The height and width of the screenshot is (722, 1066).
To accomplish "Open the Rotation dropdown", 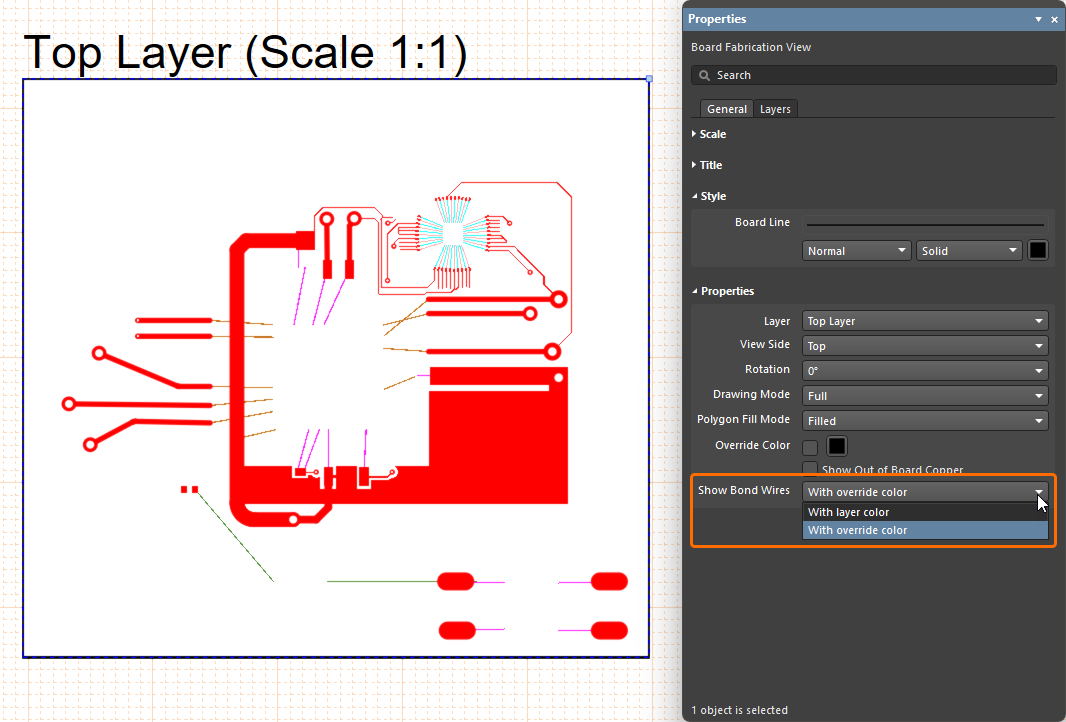I will point(925,370).
